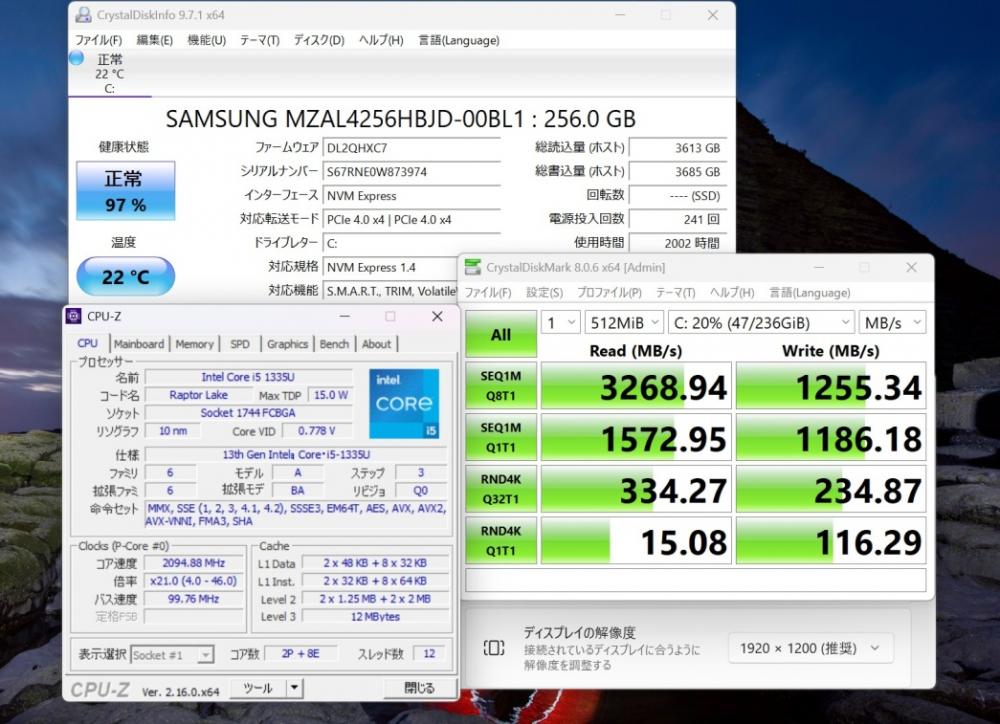Click the SEQ1M Q8T1 write result 1255.34
The width and height of the screenshot is (1000, 724).
coord(831,386)
